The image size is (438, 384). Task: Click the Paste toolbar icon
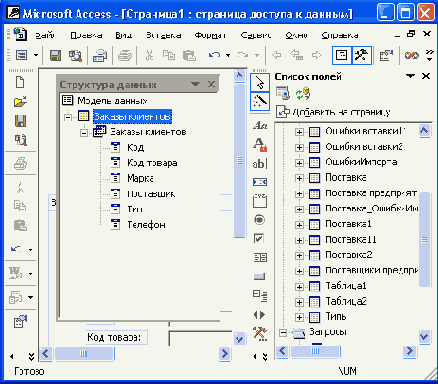click(189, 55)
